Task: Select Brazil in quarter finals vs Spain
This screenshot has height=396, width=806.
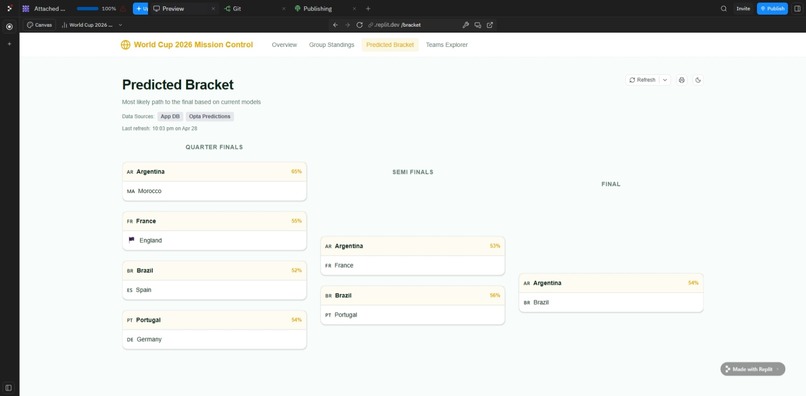Action: tap(214, 271)
